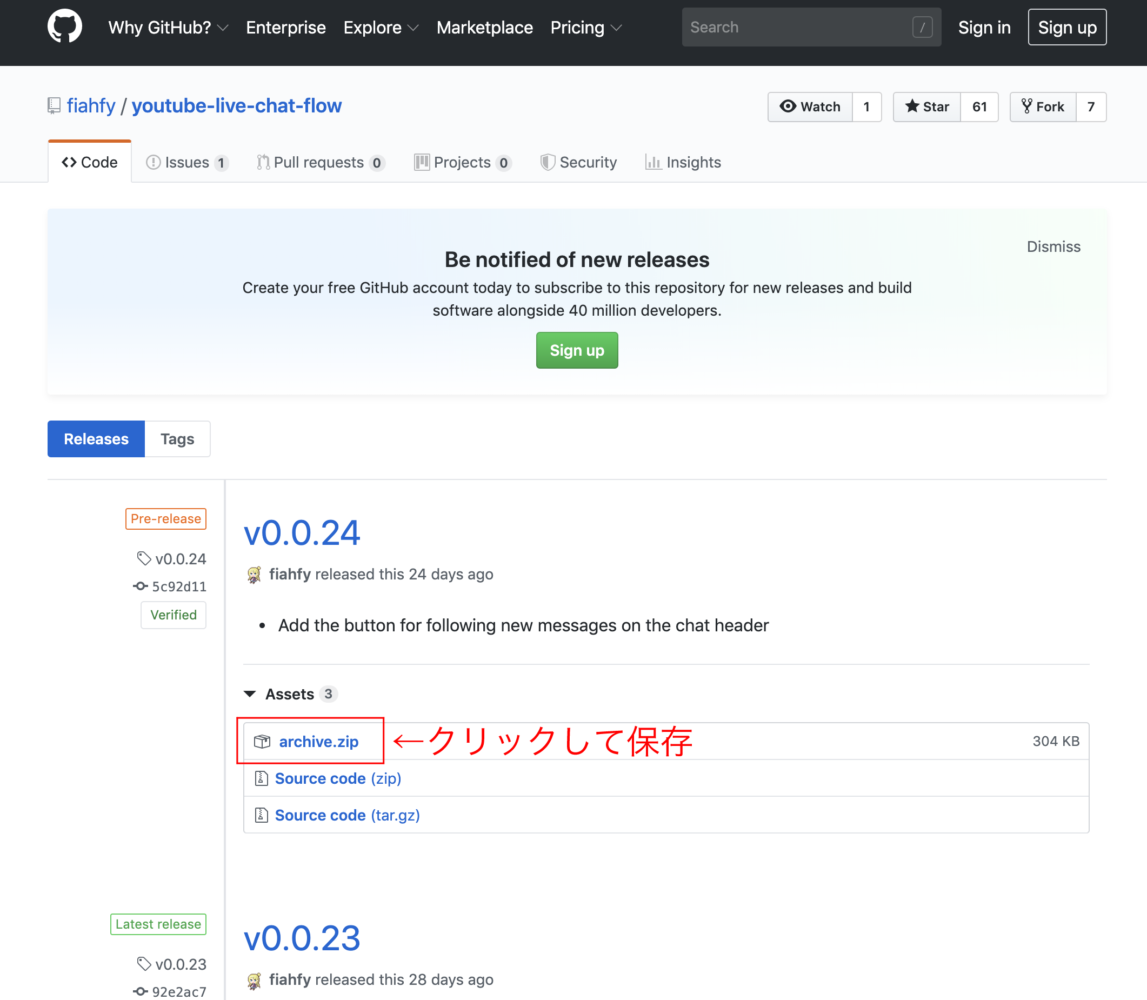The image size is (1147, 1000).
Task: Switch to the Tags view
Action: [x=178, y=439]
